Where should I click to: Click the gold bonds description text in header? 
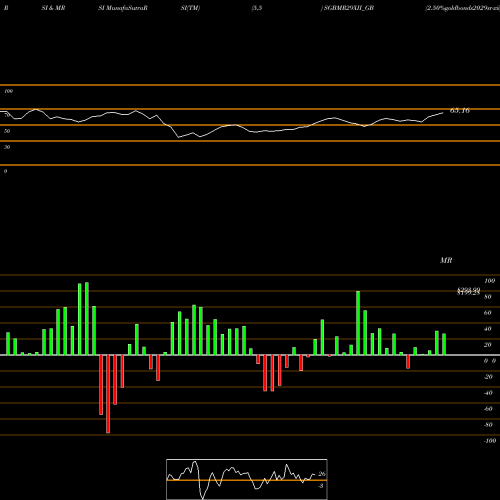click(x=463, y=8)
